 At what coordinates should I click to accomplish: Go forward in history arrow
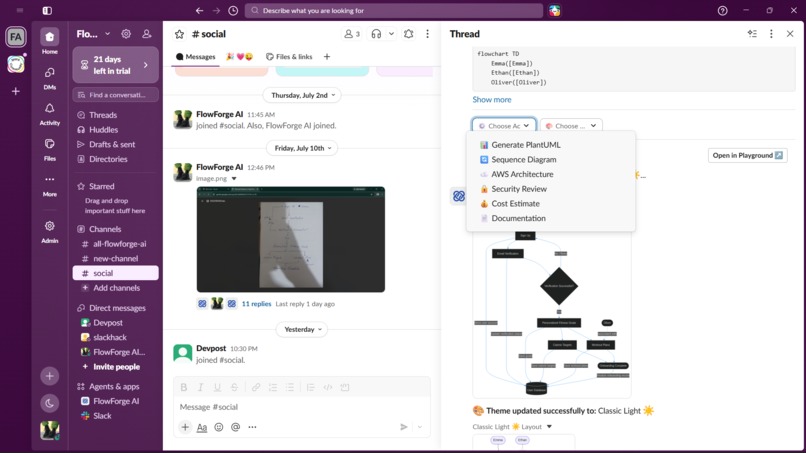[x=216, y=10]
